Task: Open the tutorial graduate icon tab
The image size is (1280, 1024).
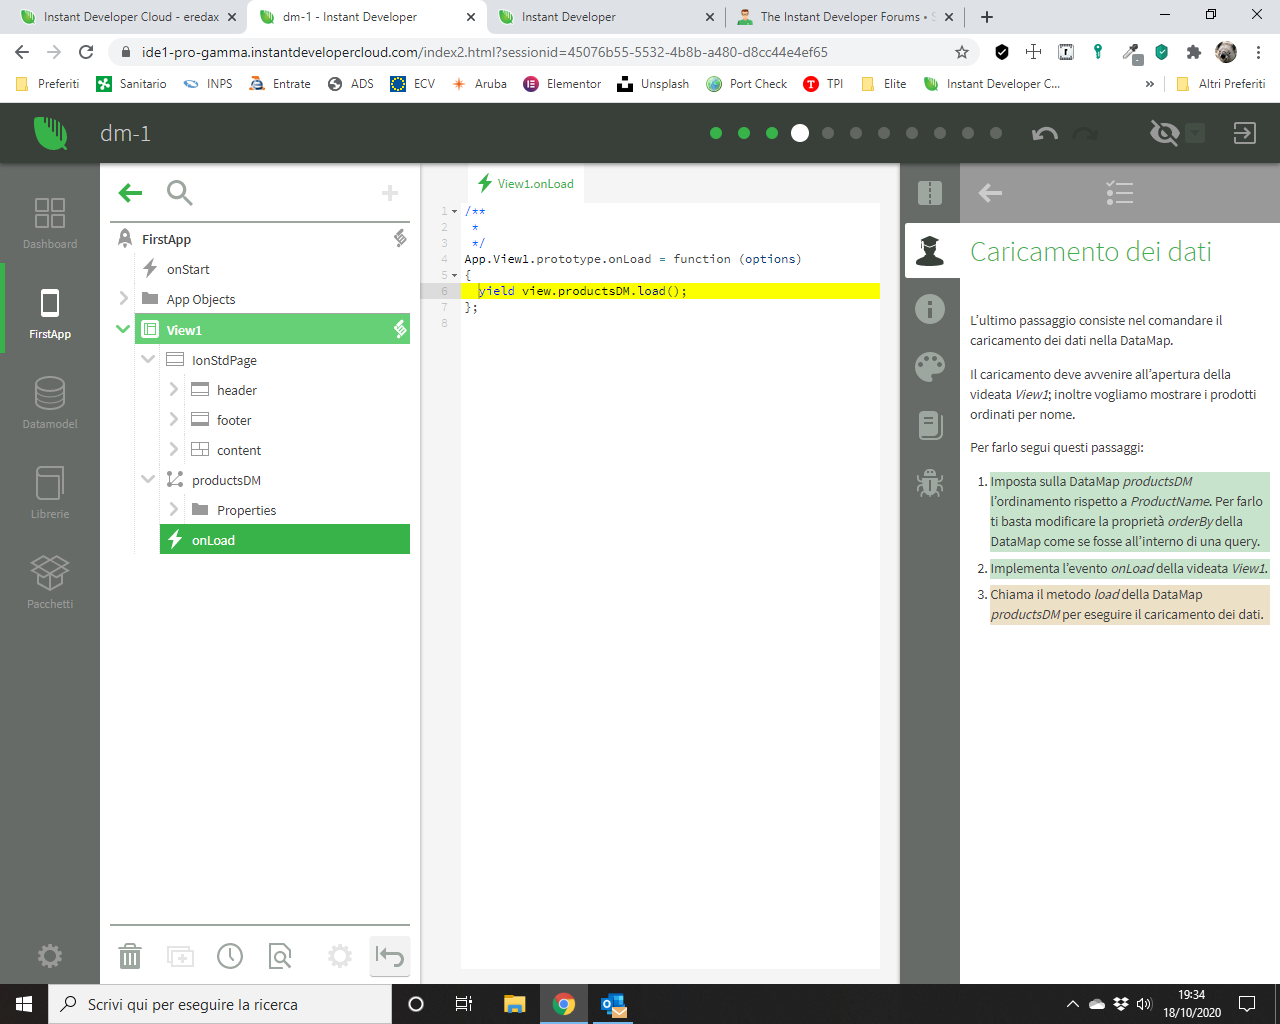Action: pos(930,250)
